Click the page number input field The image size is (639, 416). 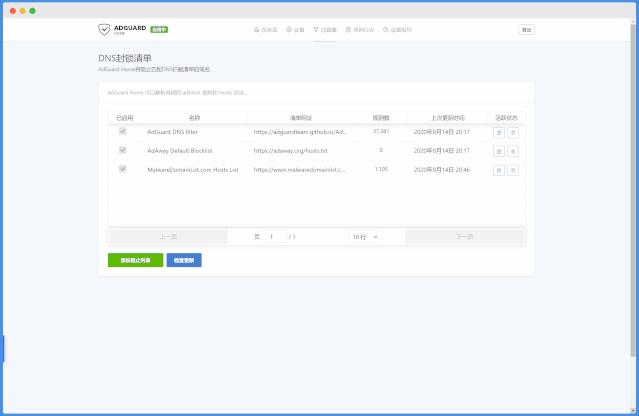(x=276, y=237)
